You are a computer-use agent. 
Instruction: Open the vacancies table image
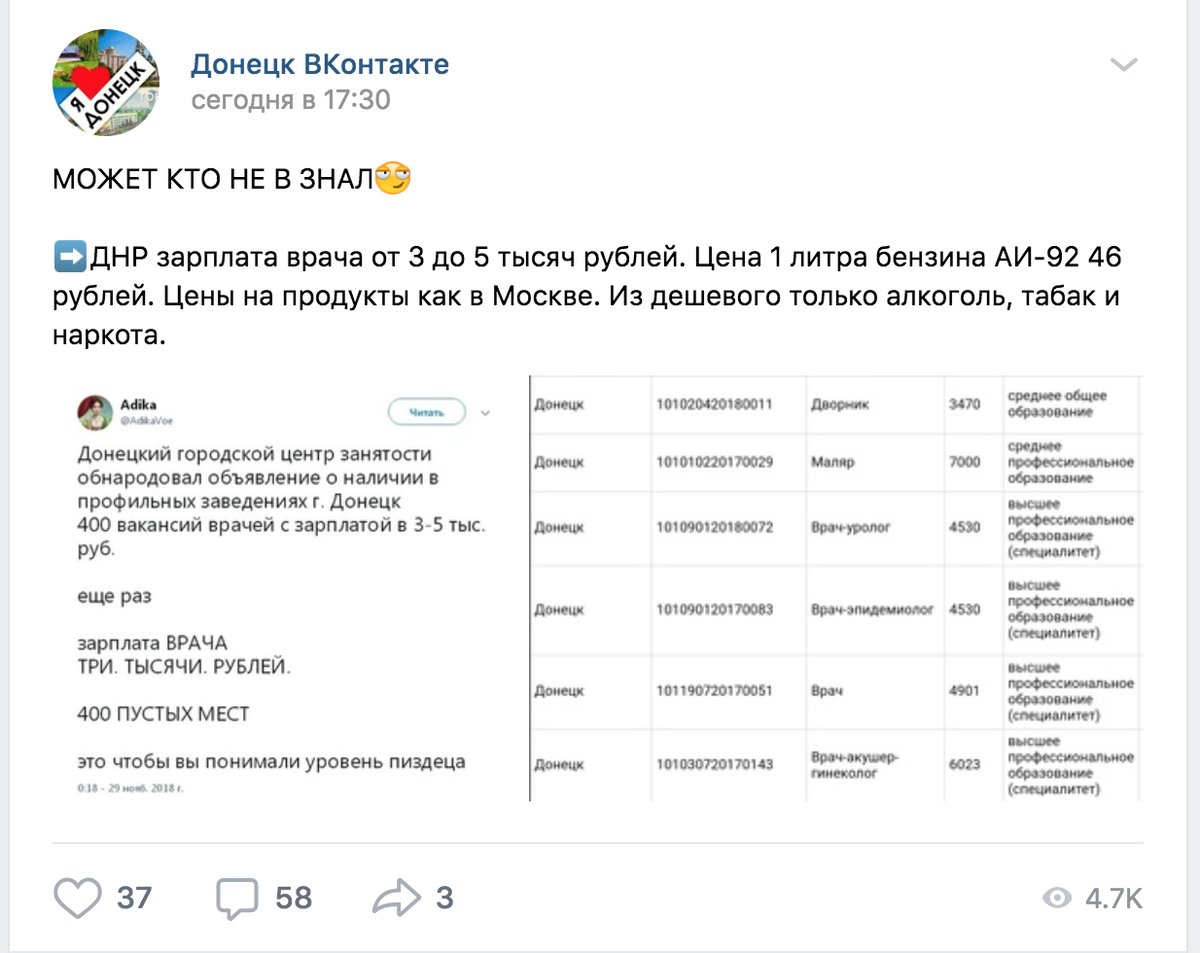835,588
